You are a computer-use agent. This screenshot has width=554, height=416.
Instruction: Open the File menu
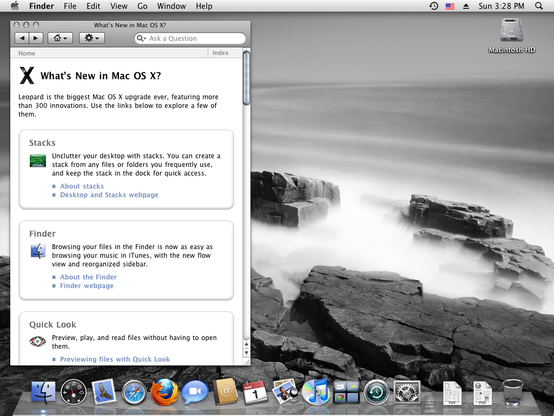(x=70, y=6)
